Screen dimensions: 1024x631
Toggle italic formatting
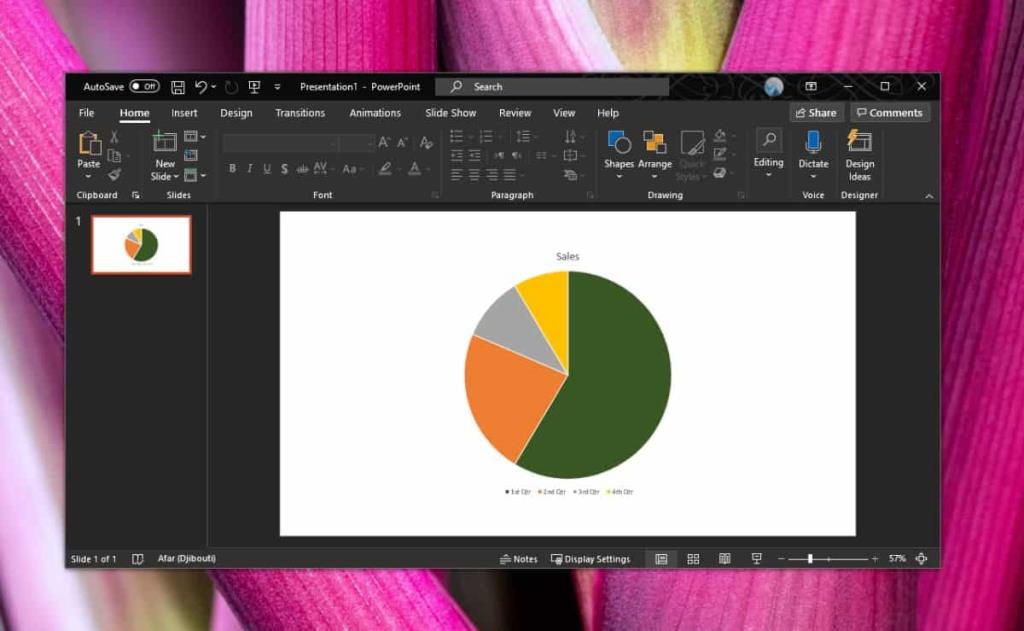[249, 168]
